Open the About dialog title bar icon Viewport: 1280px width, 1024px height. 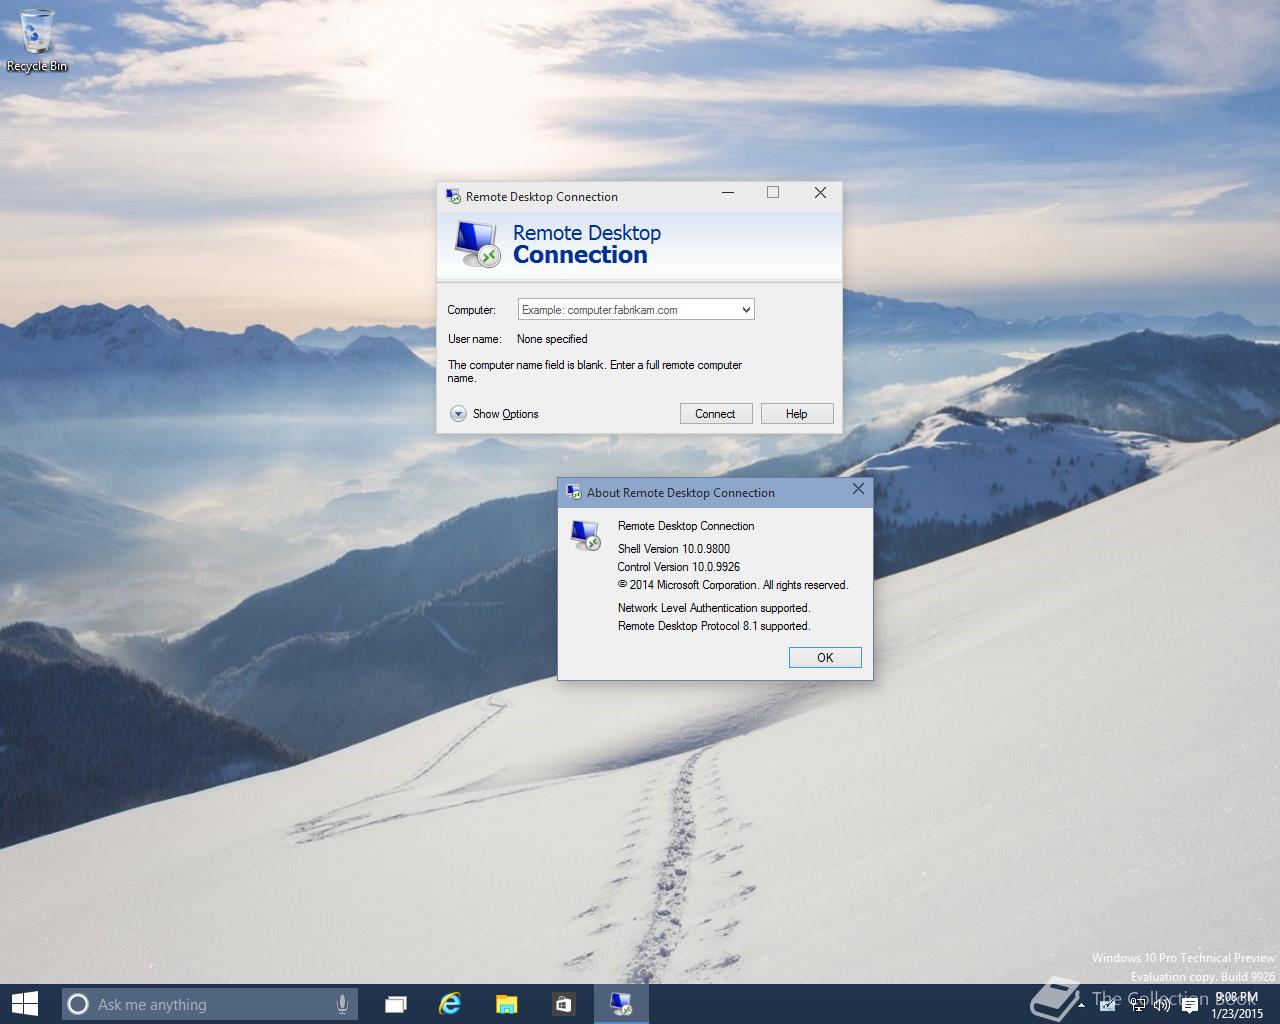pos(574,492)
